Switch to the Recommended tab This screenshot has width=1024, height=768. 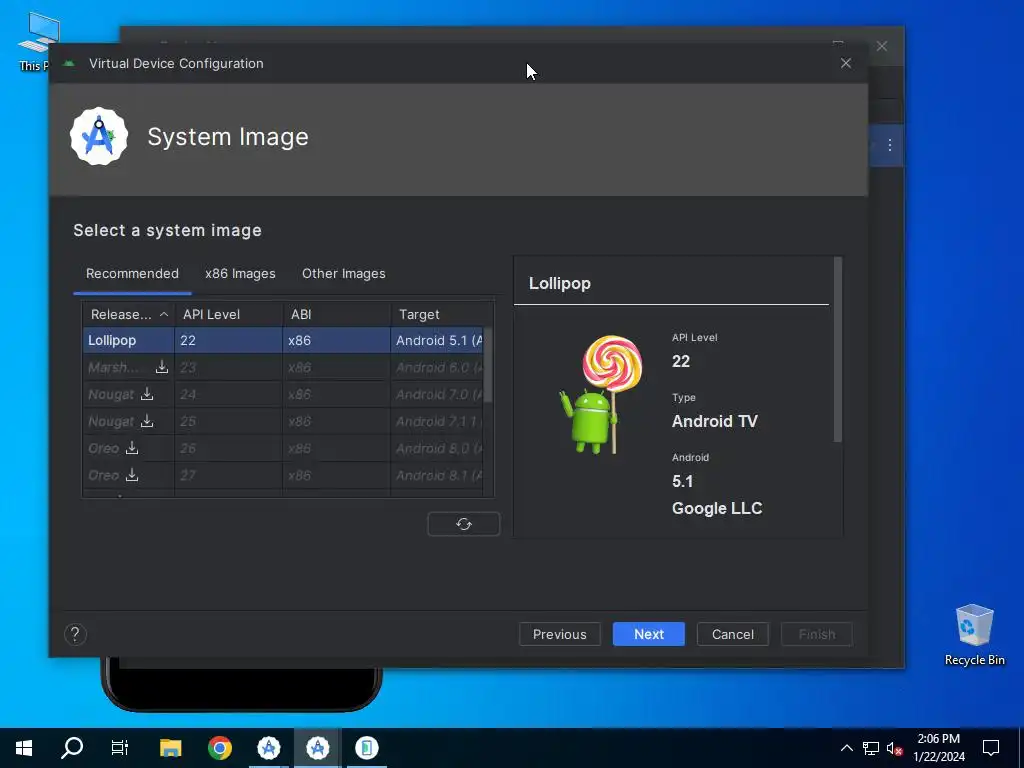point(132,274)
